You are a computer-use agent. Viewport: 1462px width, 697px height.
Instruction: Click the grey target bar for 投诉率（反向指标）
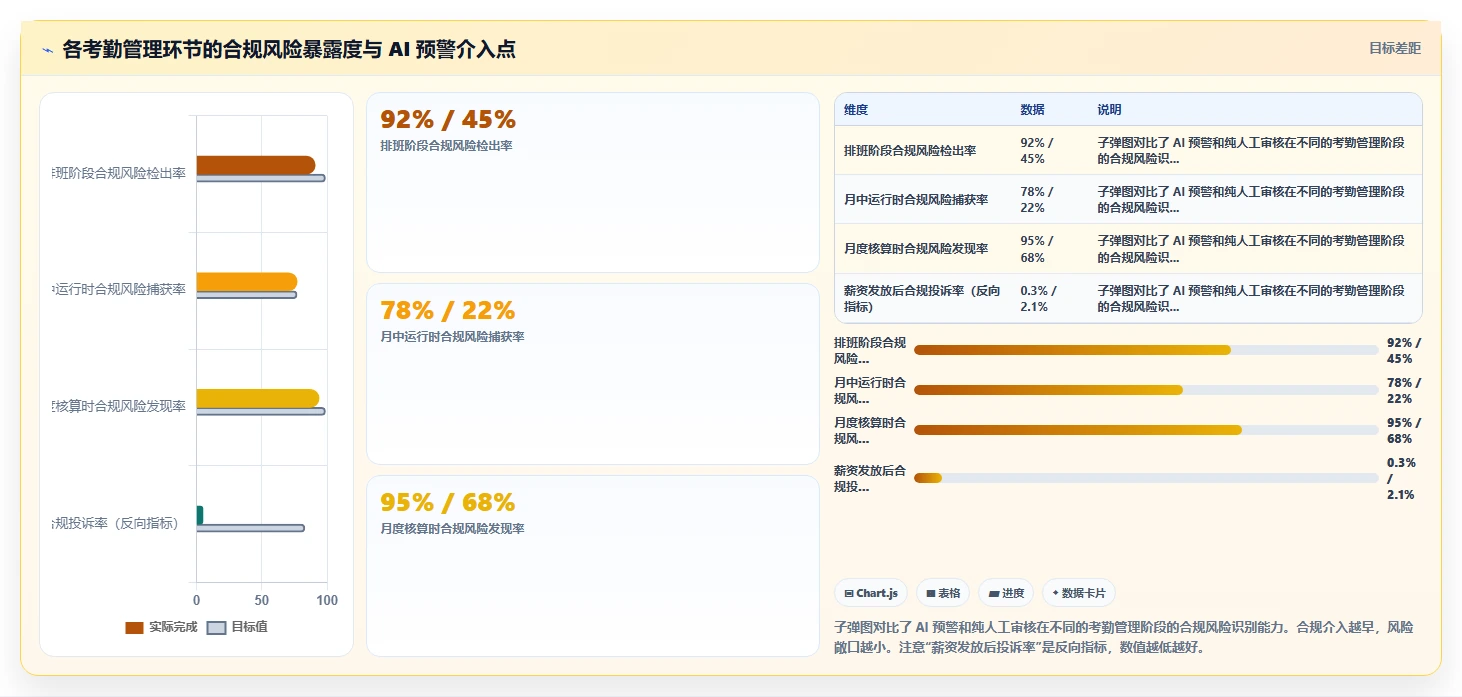[250, 528]
